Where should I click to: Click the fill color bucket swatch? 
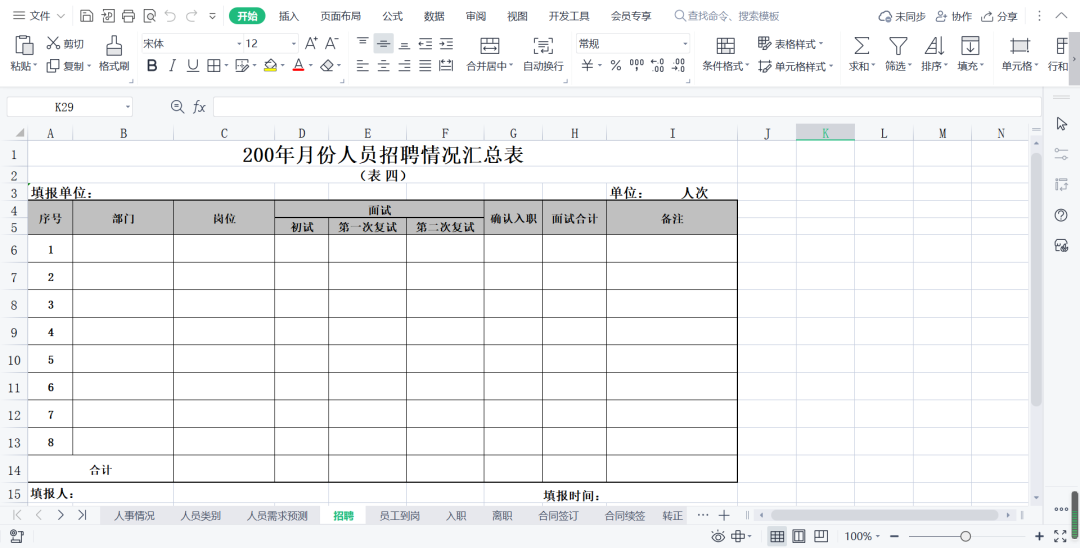pos(270,65)
